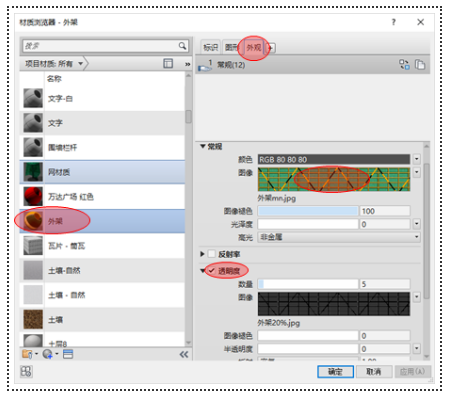Open the create material dropdown arrow
This screenshot has width=449, height=394.
coord(57,354)
